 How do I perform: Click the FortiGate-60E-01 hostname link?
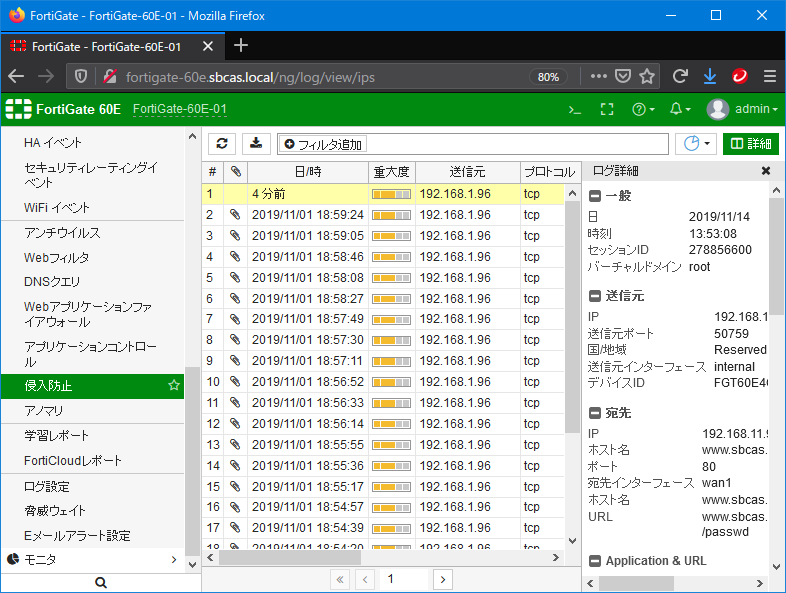[x=179, y=109]
